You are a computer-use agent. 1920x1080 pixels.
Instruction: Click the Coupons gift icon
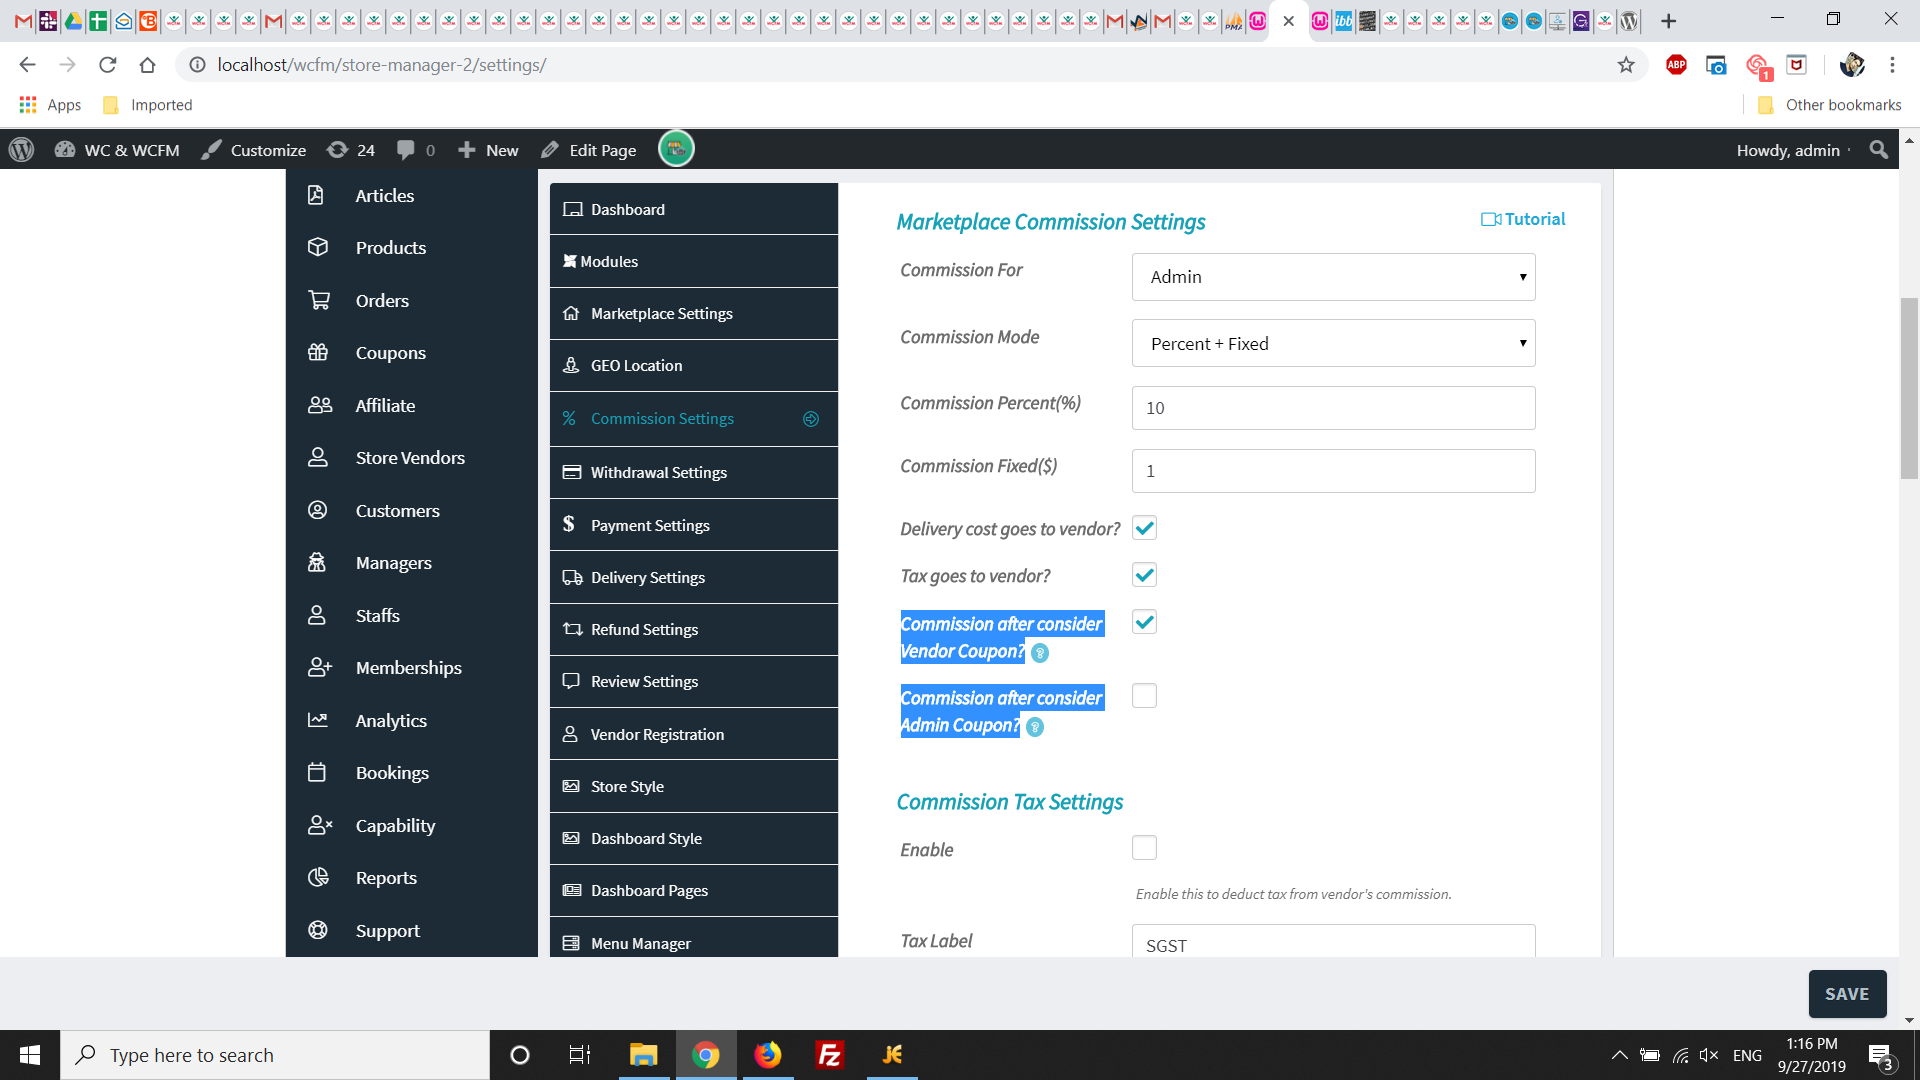[318, 352]
